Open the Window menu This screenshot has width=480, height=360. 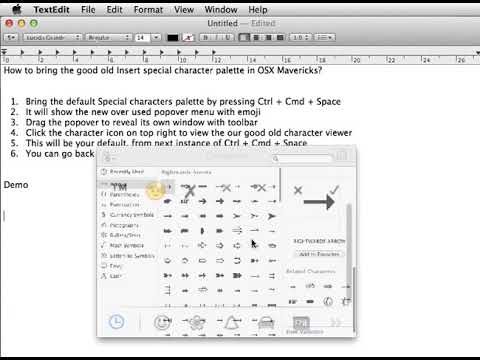(x=221, y=10)
